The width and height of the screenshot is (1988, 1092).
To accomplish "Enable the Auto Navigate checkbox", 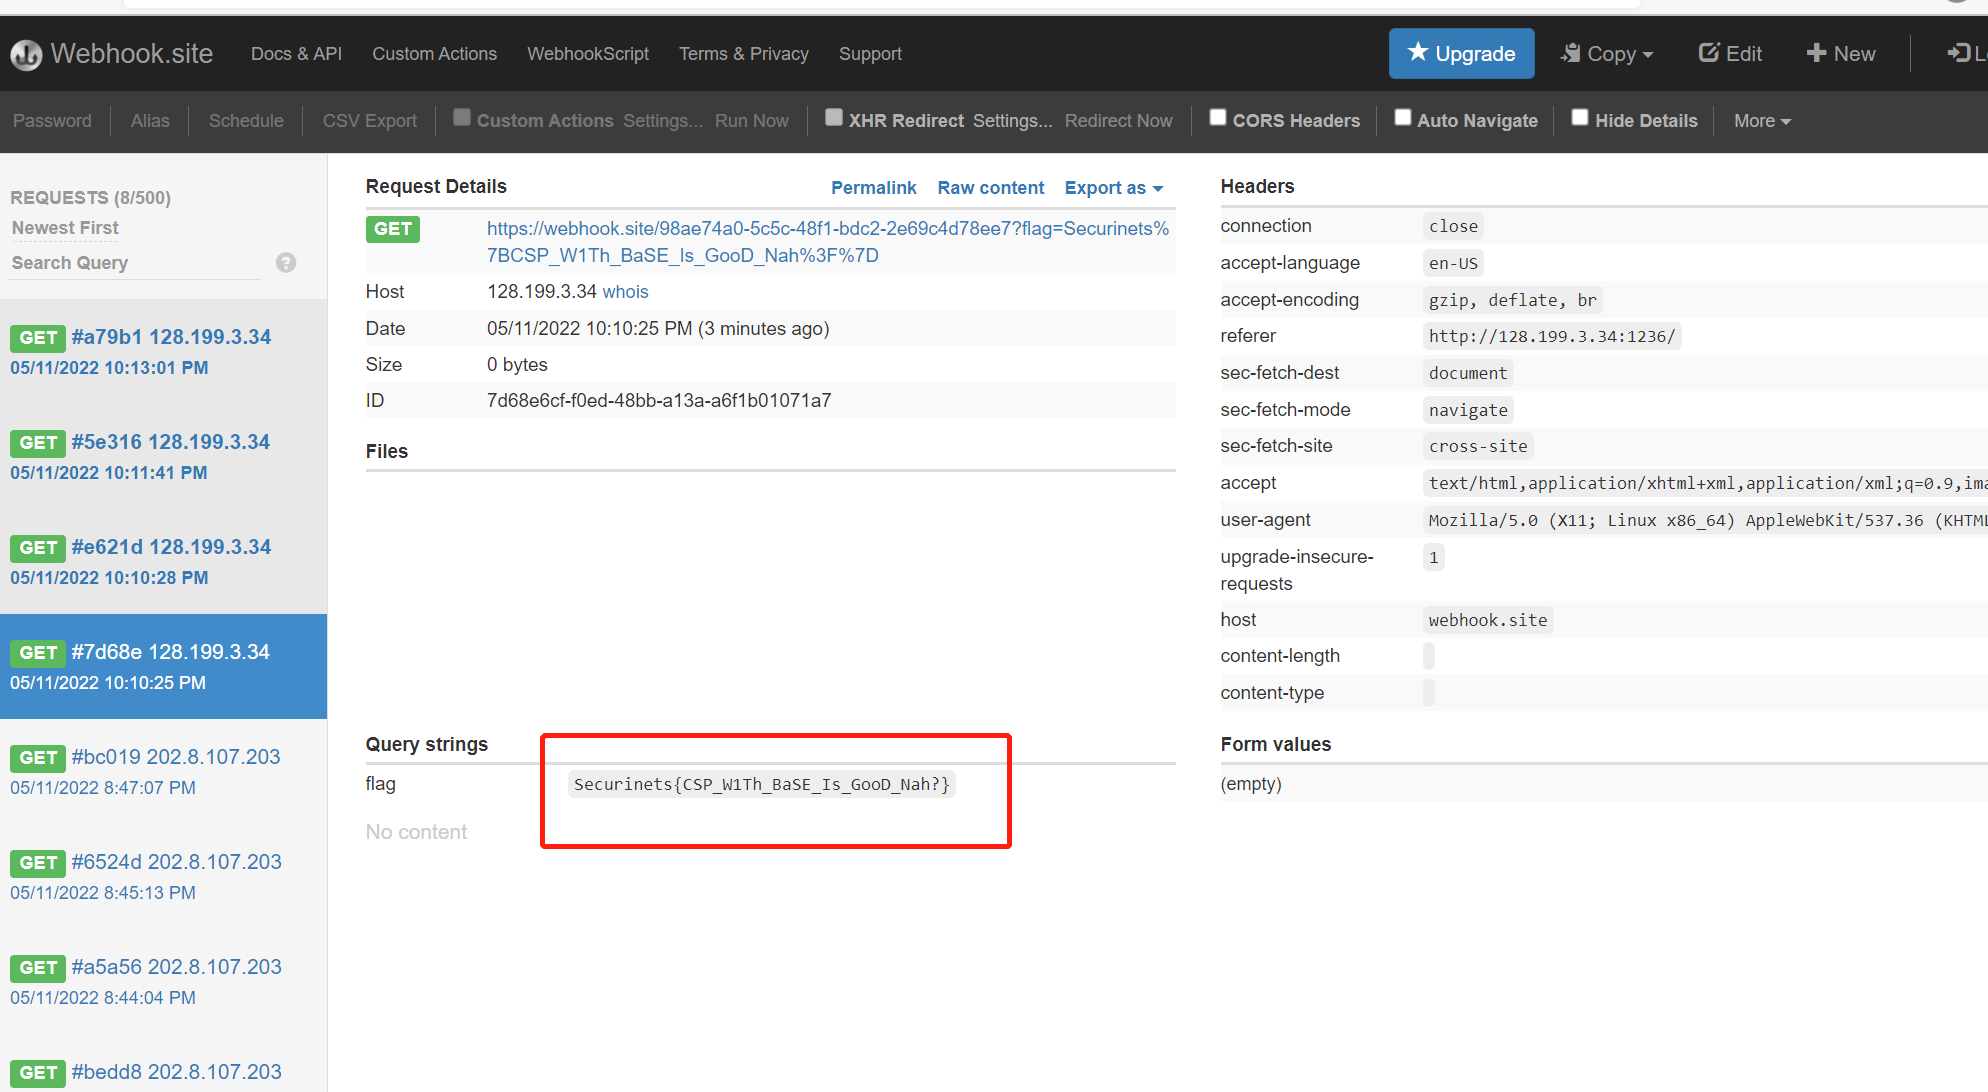I will point(1403,118).
